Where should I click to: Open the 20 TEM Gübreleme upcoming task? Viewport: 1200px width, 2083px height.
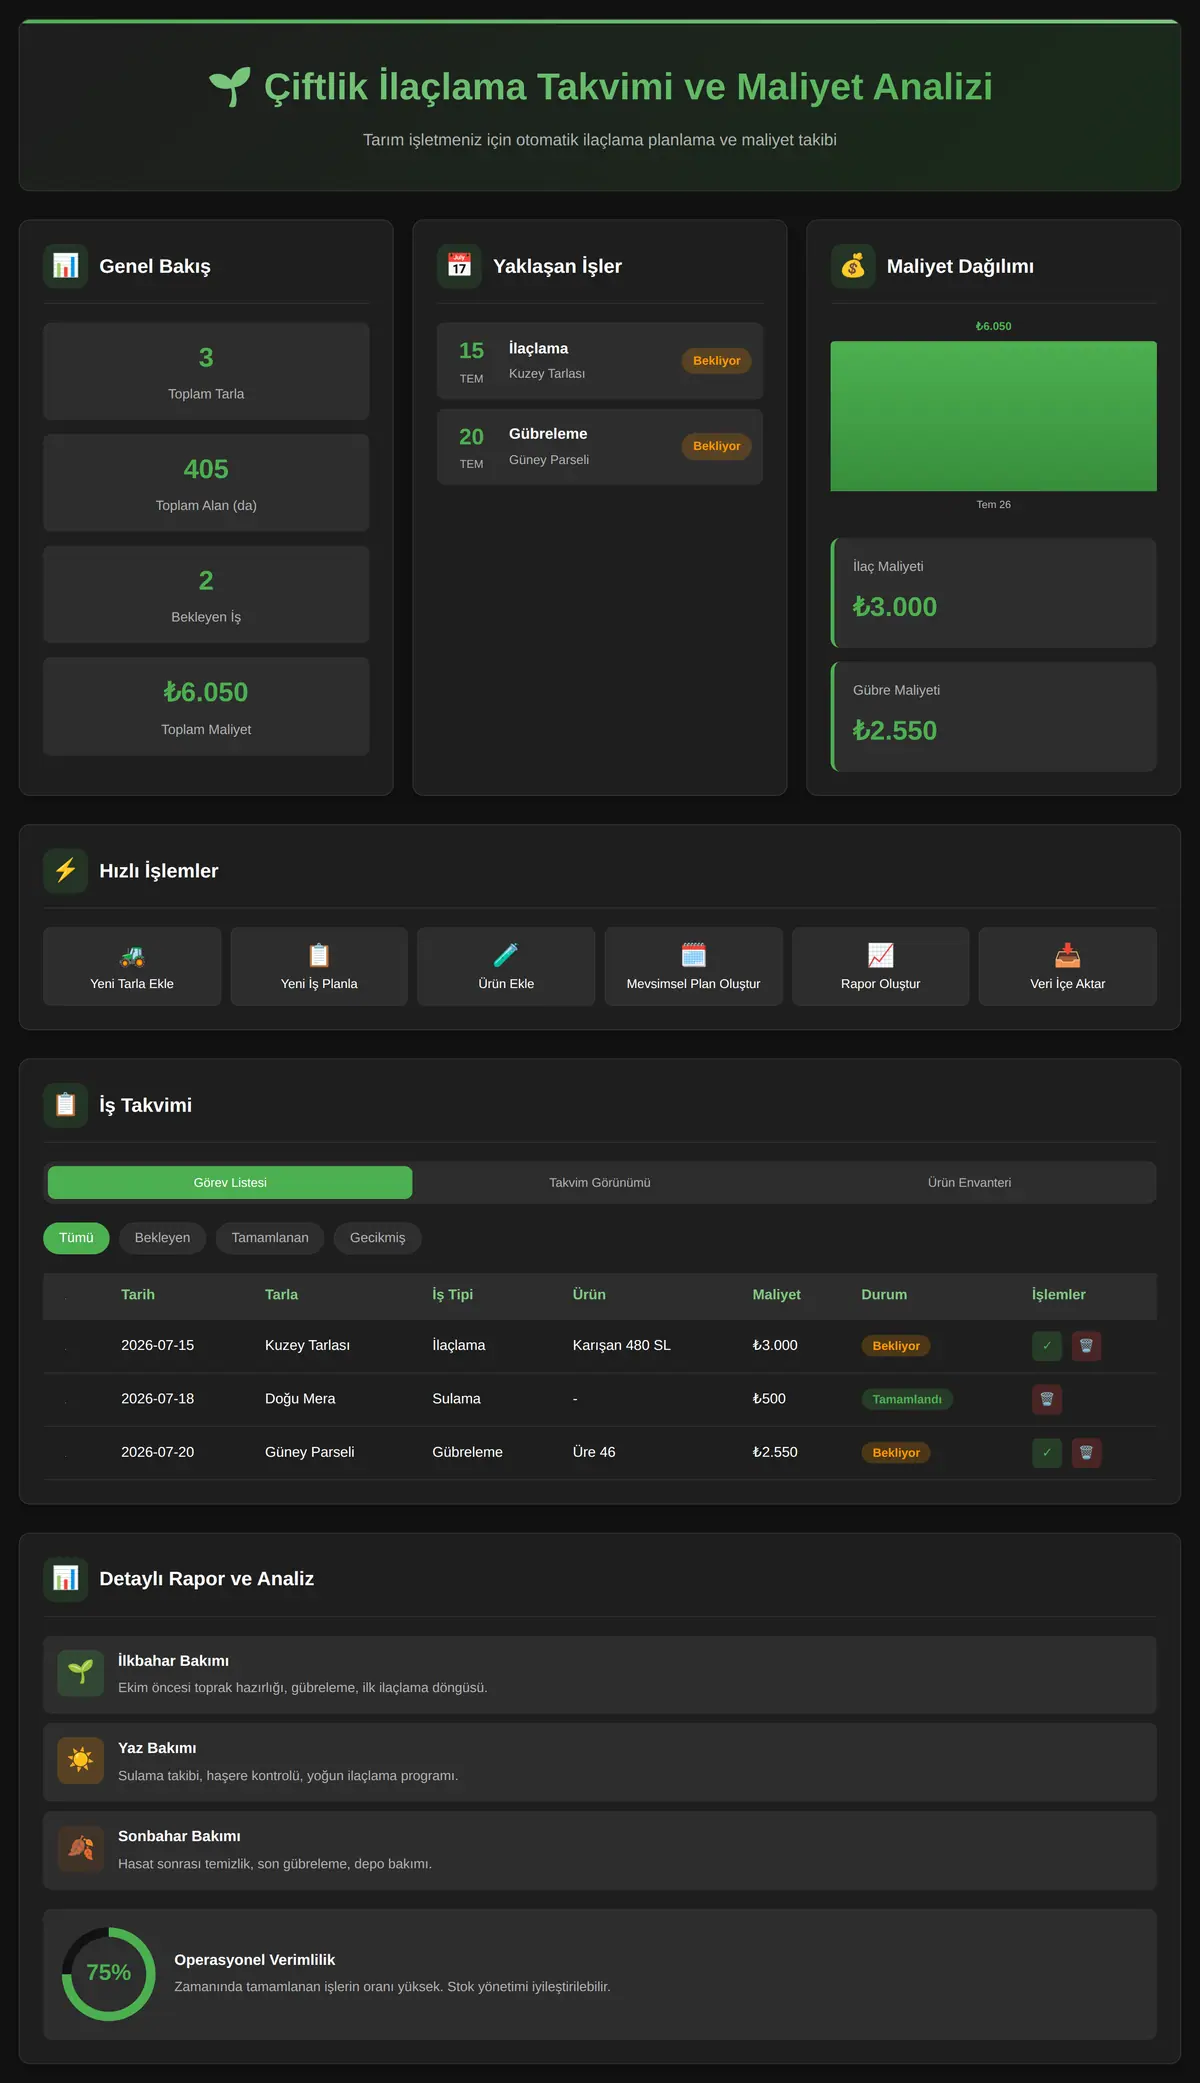click(600, 447)
